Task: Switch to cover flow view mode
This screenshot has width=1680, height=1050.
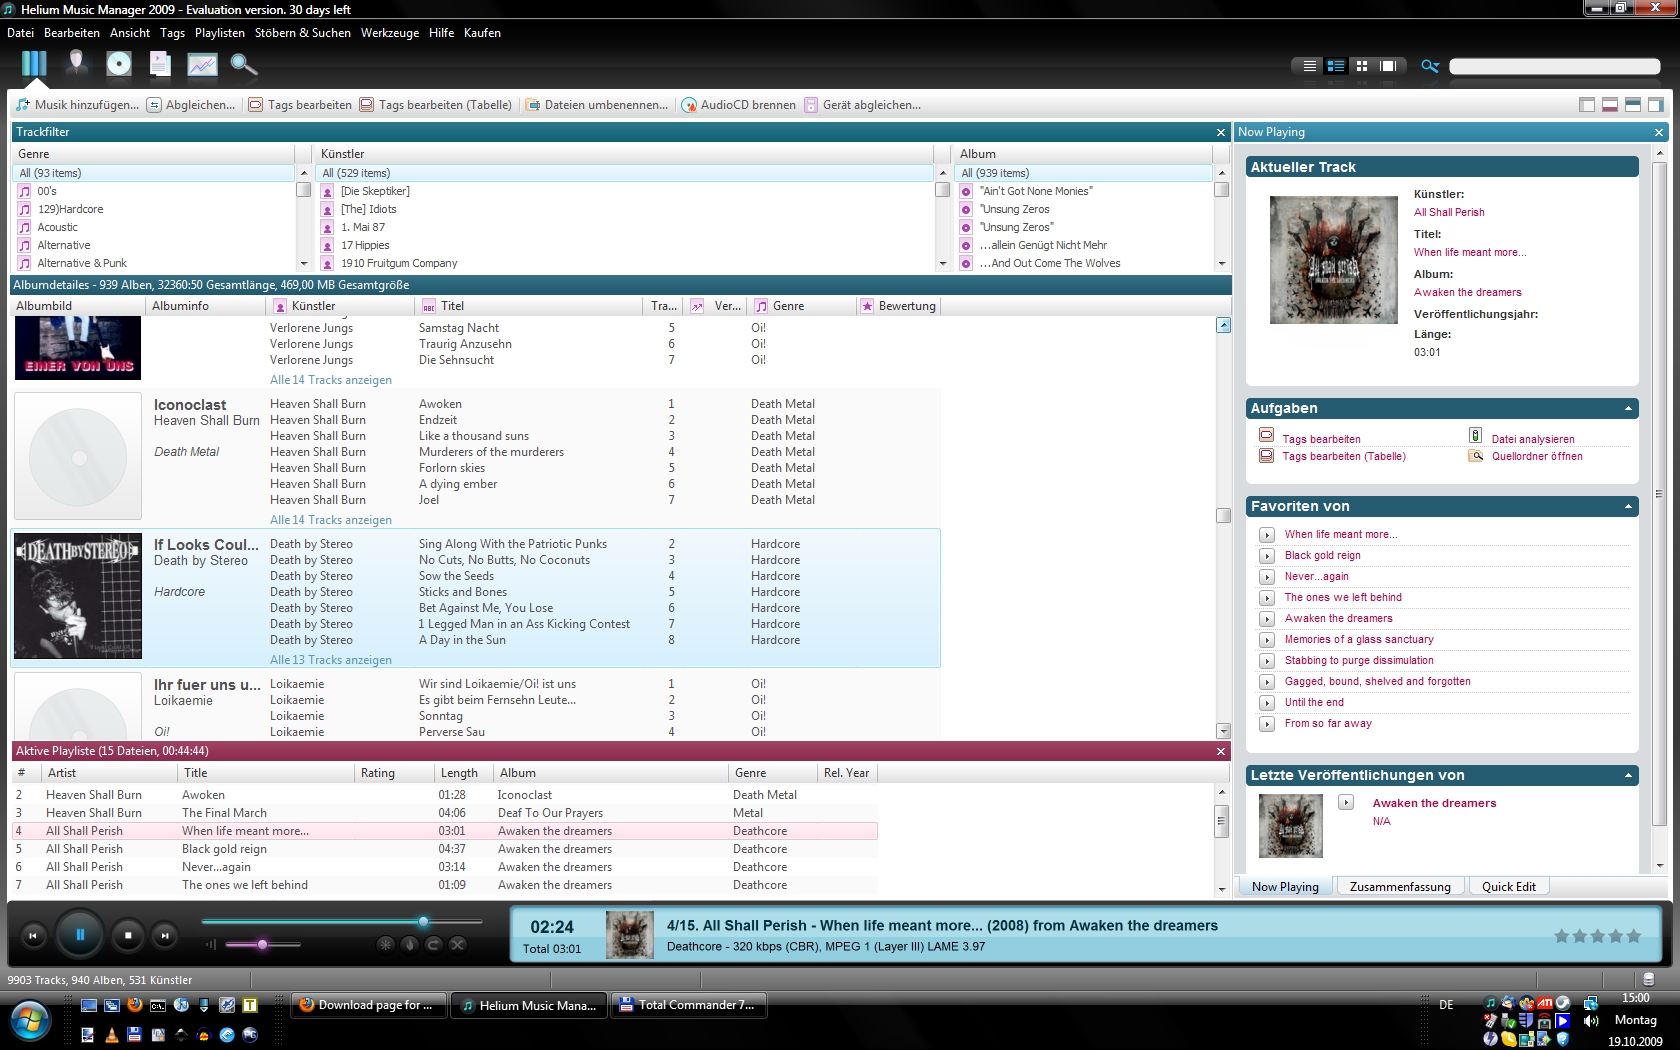Action: (1388, 66)
